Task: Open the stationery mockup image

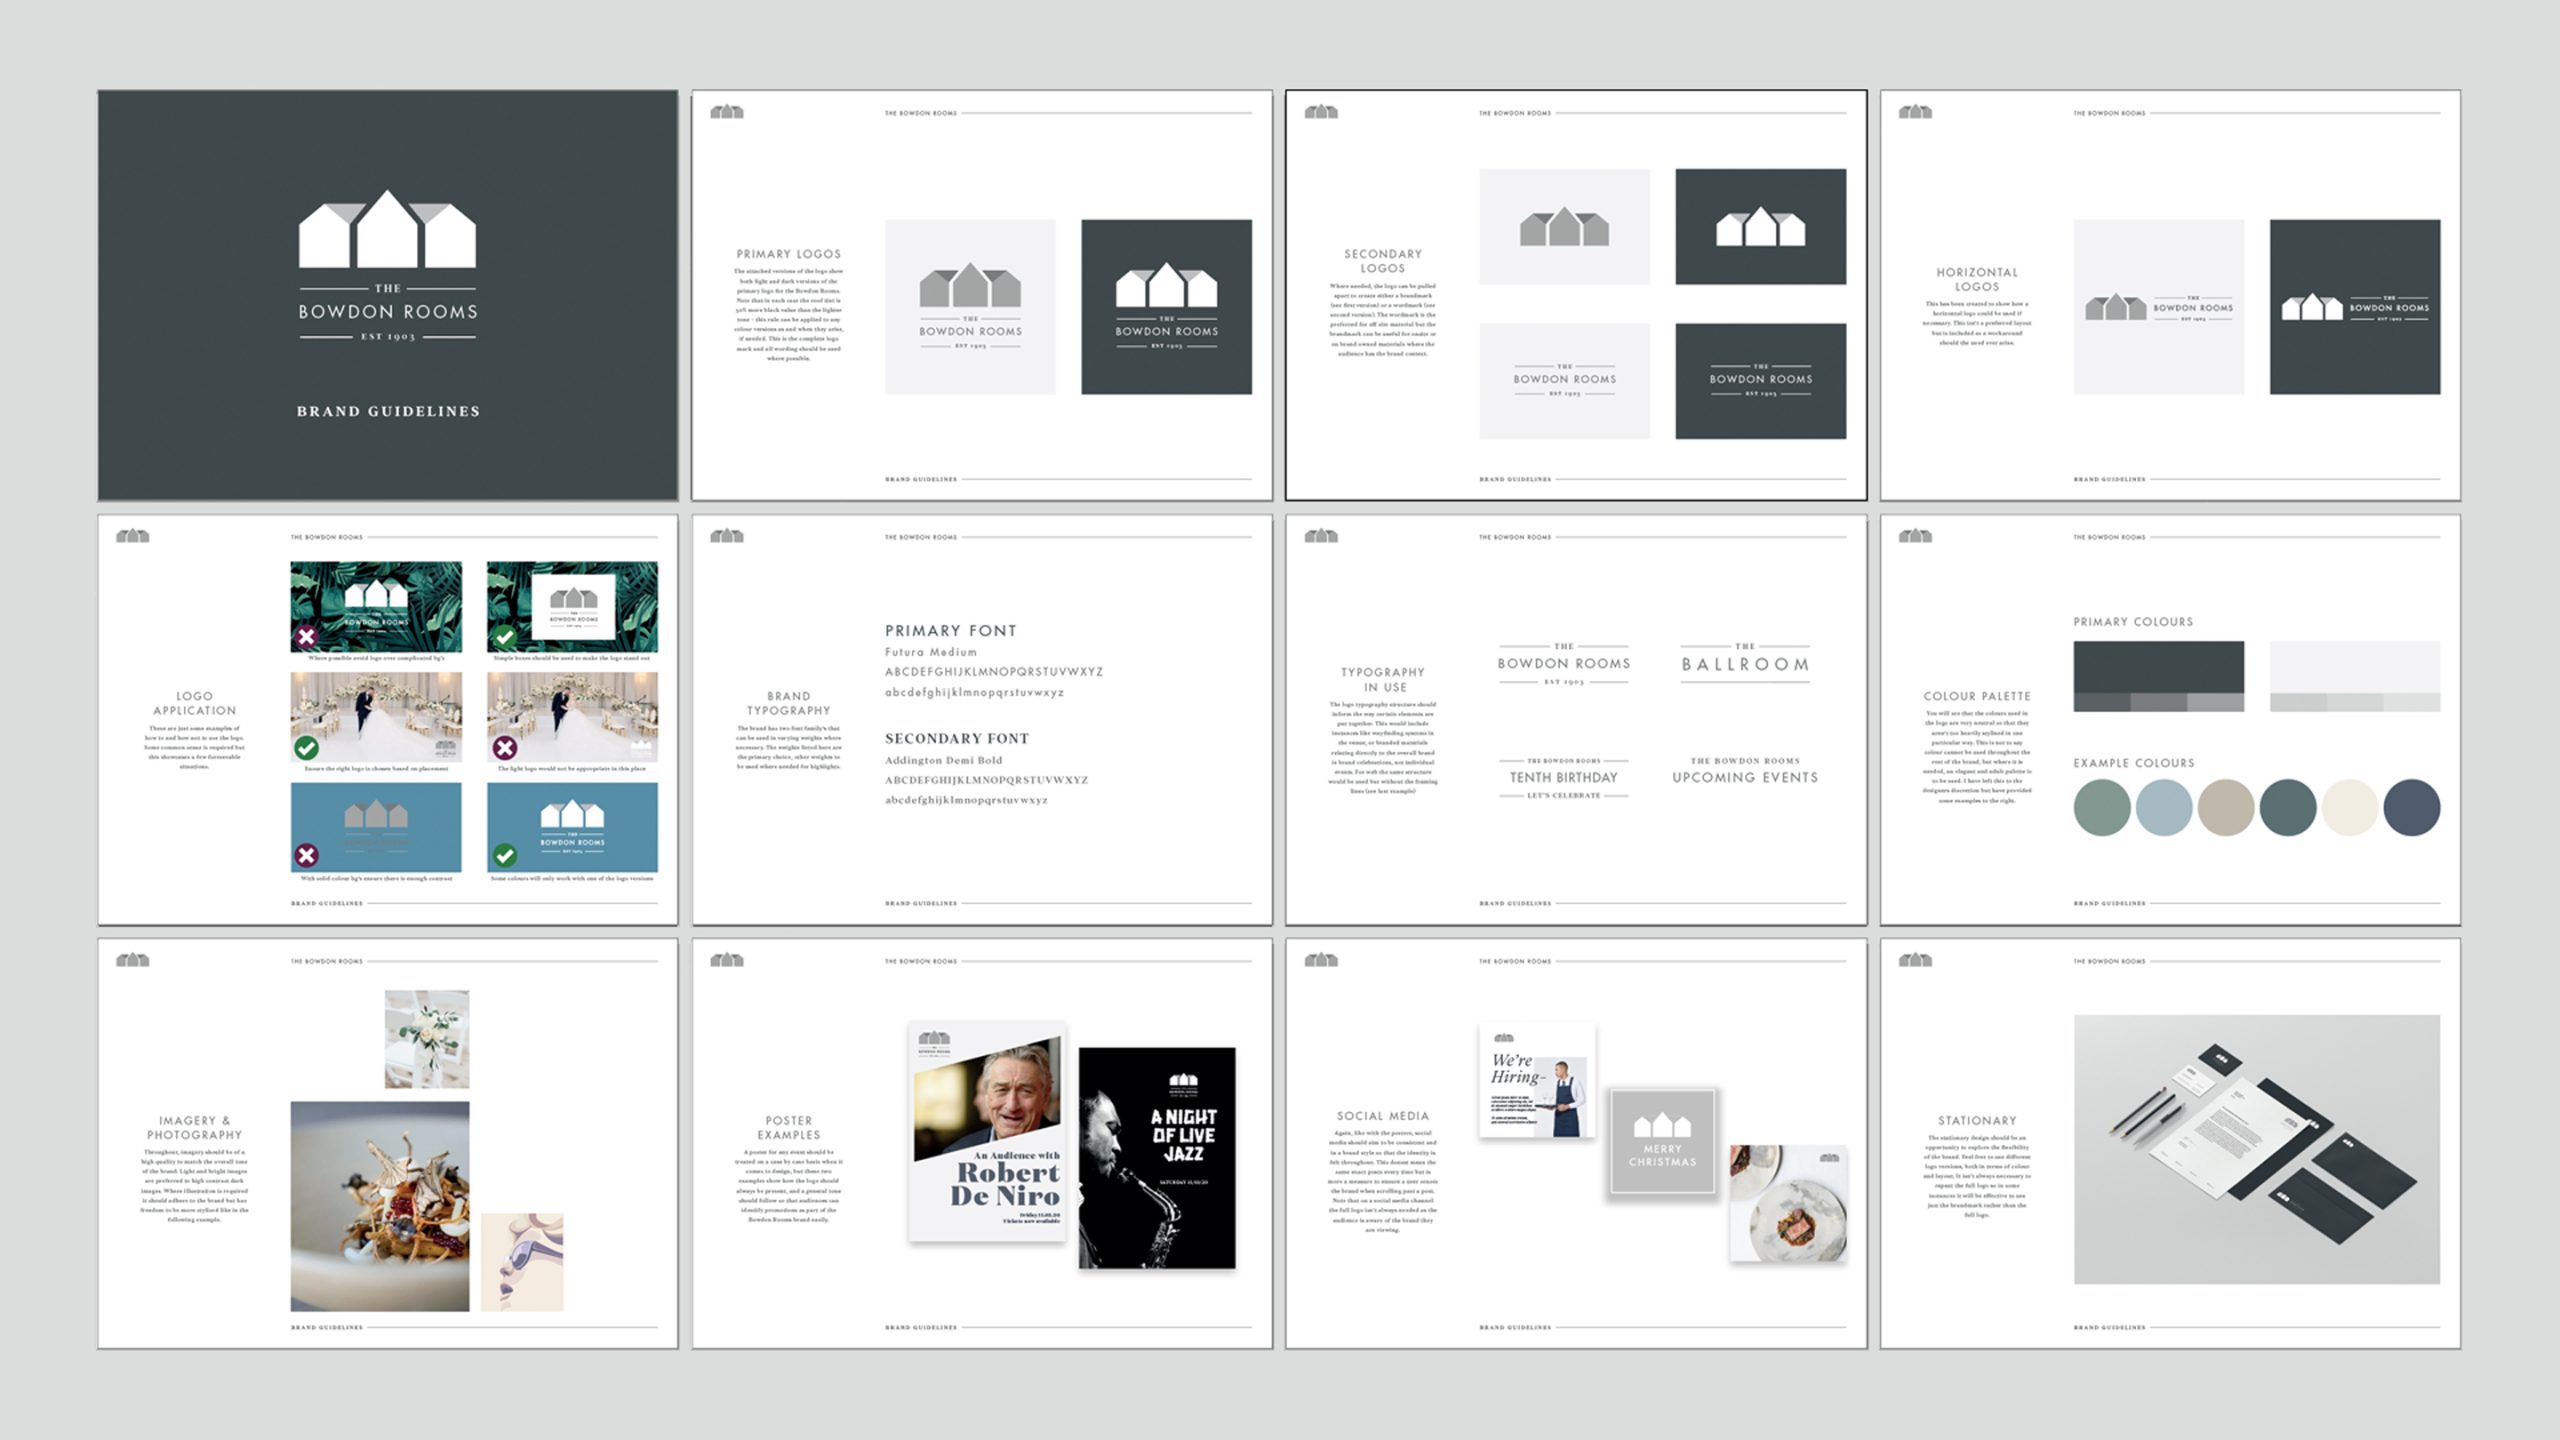Action: (2257, 1150)
